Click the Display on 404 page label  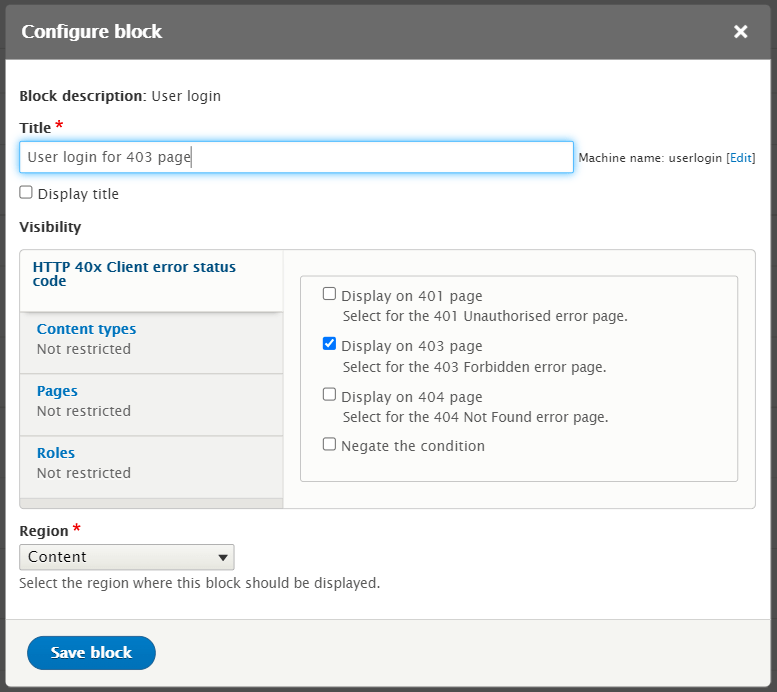point(411,396)
